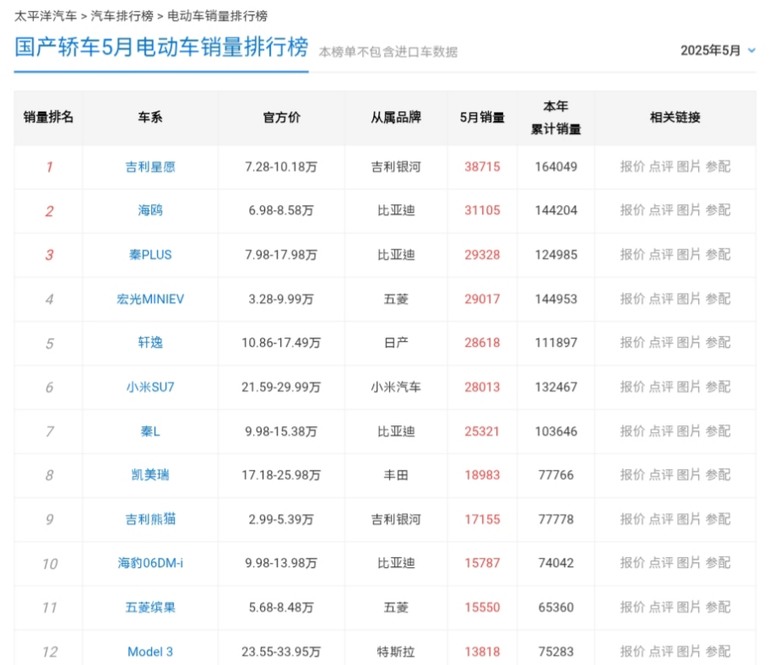Open 汽车排行榜 breadcrumb link
Image resolution: width=780 pixels, height=665 pixels.
122,16
